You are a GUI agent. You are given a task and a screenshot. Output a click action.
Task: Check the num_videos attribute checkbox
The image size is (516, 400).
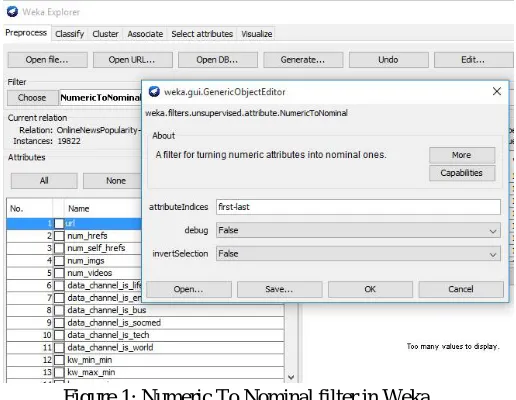click(59, 273)
